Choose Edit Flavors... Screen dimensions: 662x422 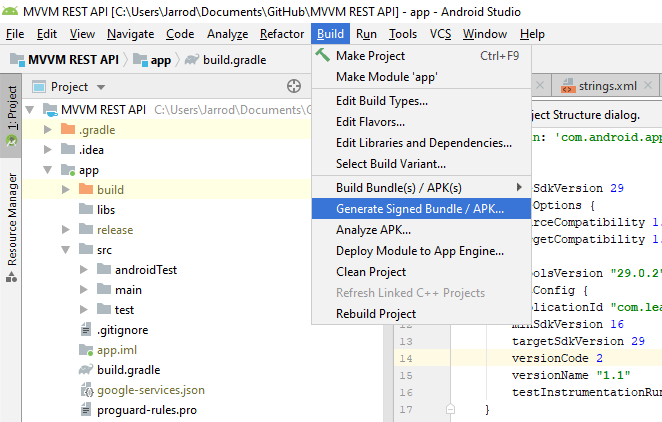click(x=421, y=122)
